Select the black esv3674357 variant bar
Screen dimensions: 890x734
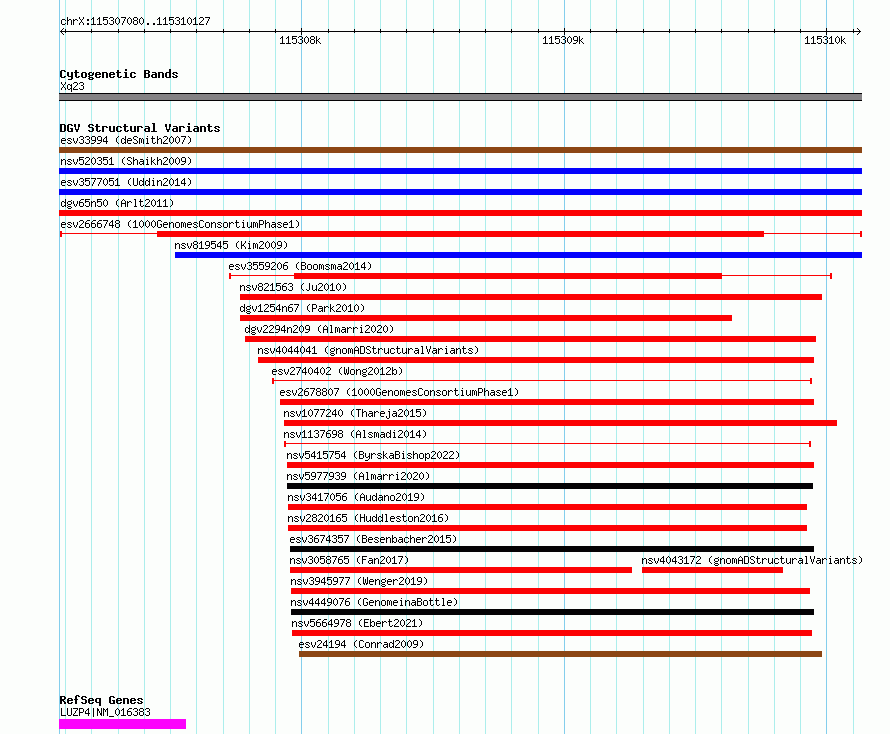click(x=552, y=549)
